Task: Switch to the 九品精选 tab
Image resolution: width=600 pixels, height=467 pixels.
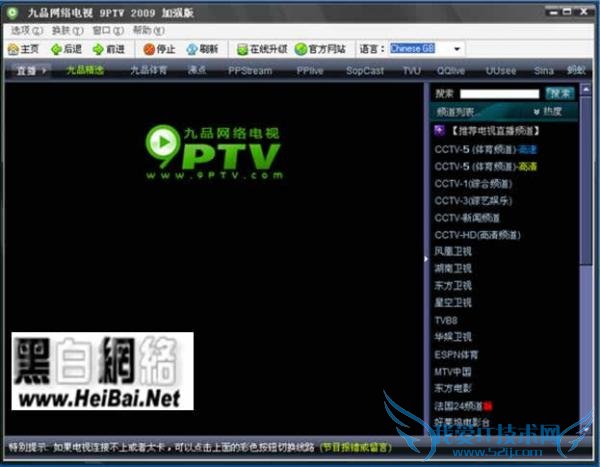Action: click(85, 70)
